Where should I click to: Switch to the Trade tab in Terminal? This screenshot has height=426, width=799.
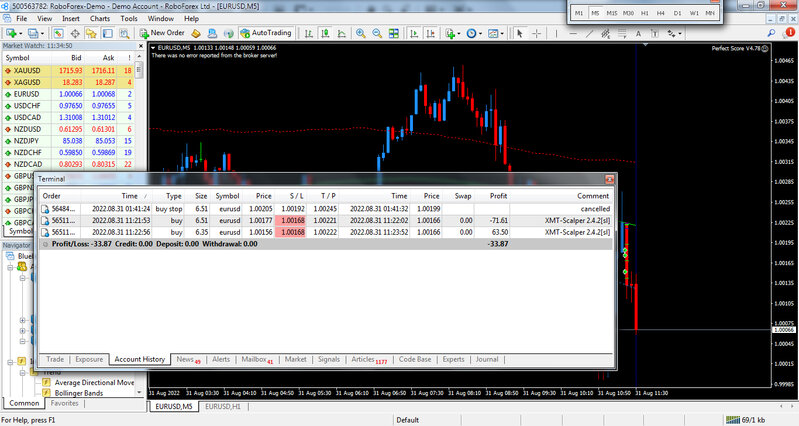click(55, 359)
